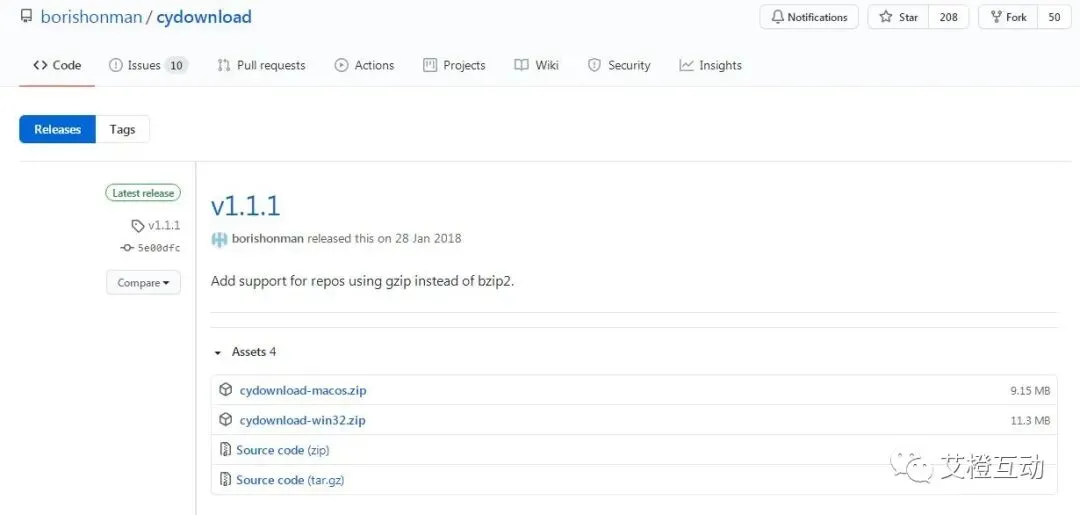This screenshot has height=515, width=1080.
Task: Click the bell icon in Notifications
Action: 778,17
